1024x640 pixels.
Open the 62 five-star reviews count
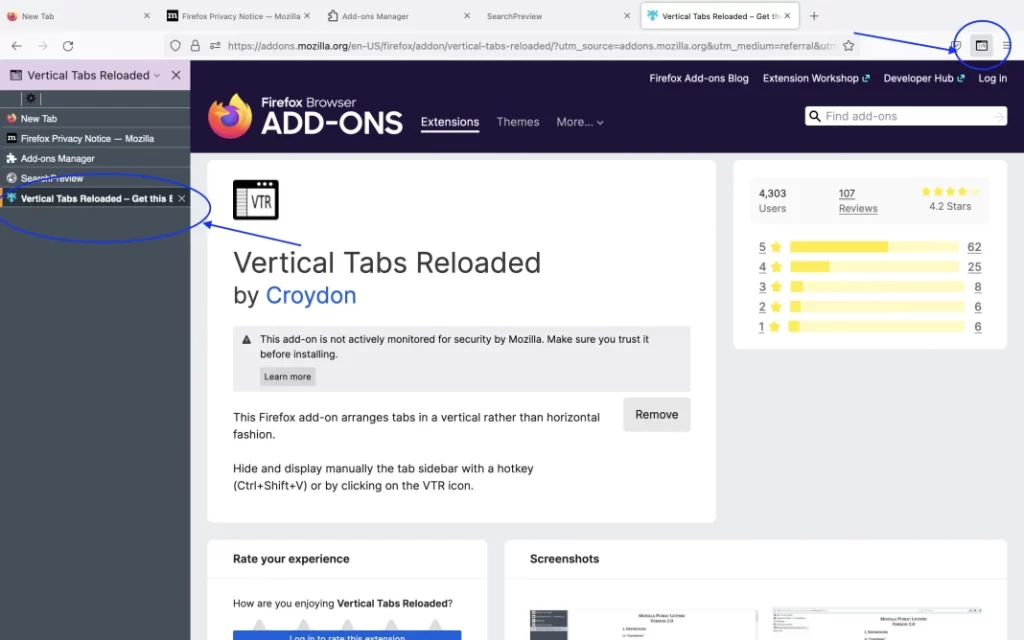pyautogui.click(x=974, y=247)
